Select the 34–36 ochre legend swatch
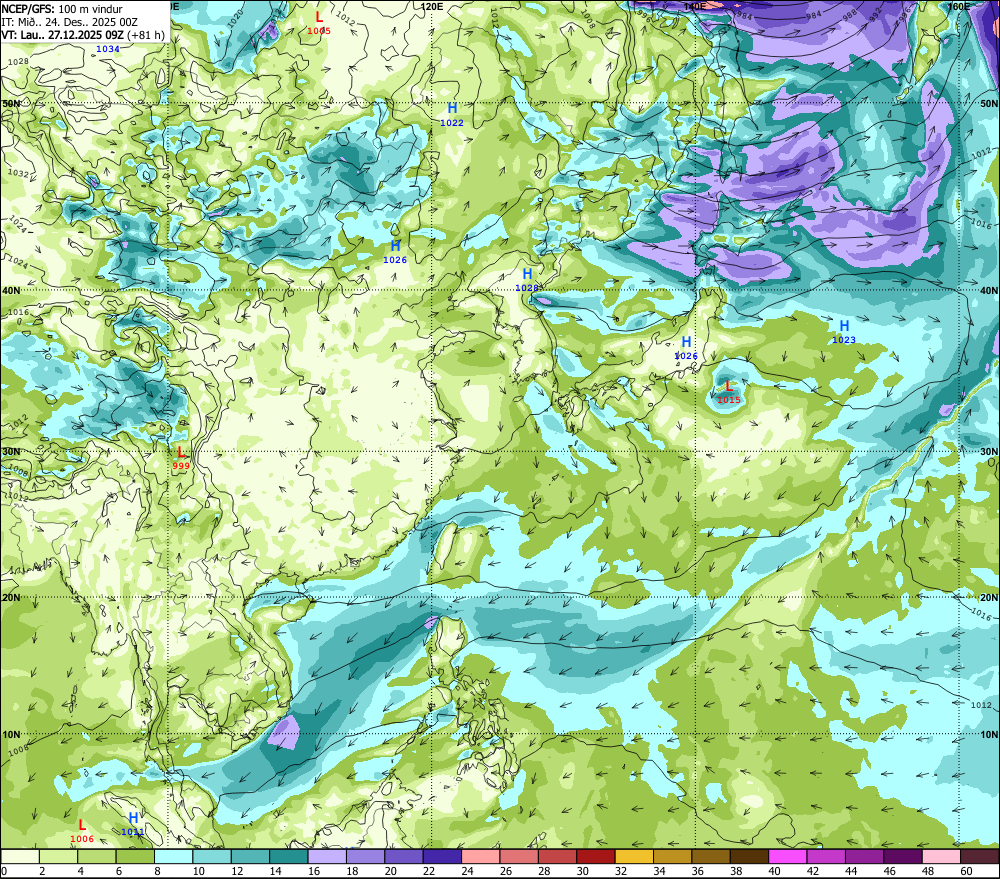 (x=672, y=856)
